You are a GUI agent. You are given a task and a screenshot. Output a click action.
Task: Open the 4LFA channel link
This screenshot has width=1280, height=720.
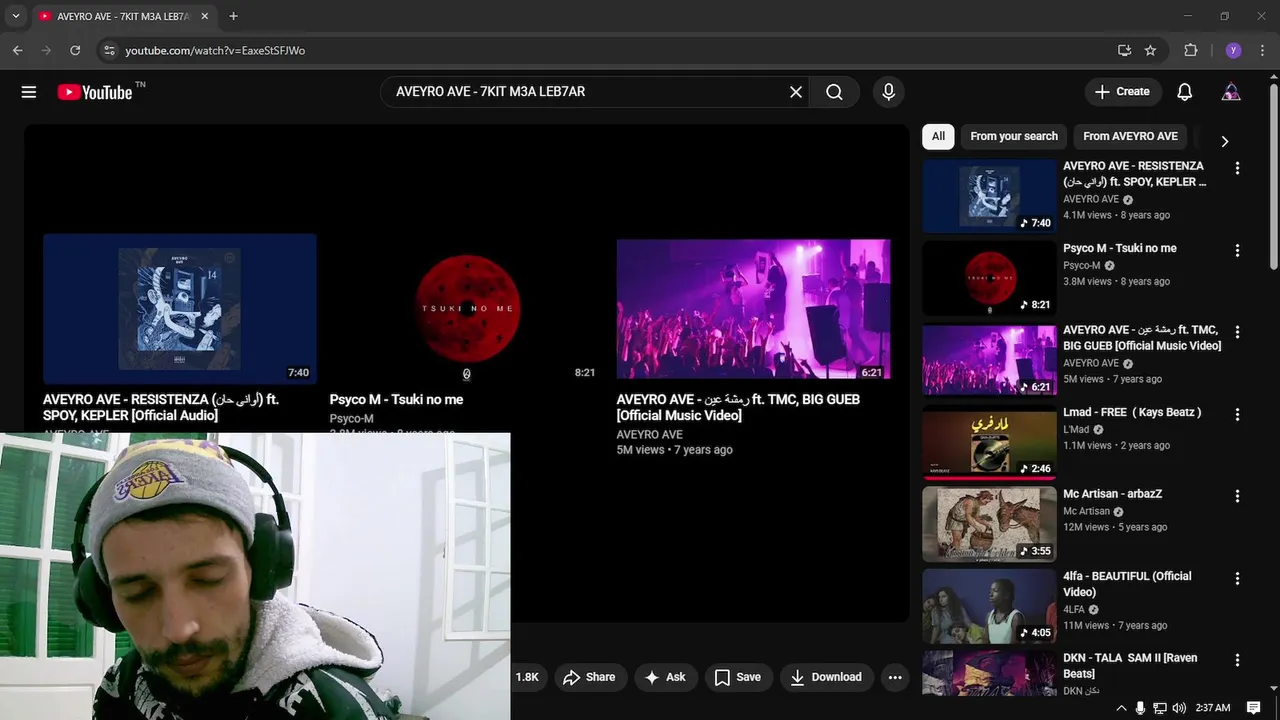coord(1074,609)
